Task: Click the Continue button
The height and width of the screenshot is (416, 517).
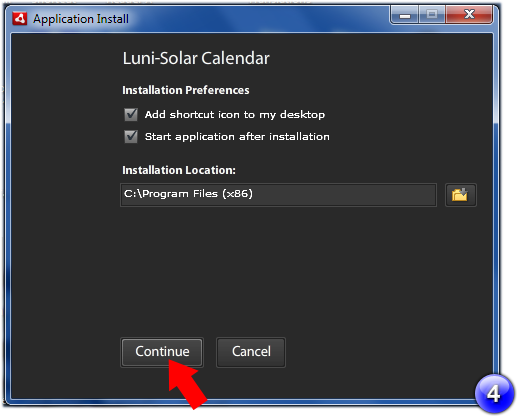Action: 162,352
